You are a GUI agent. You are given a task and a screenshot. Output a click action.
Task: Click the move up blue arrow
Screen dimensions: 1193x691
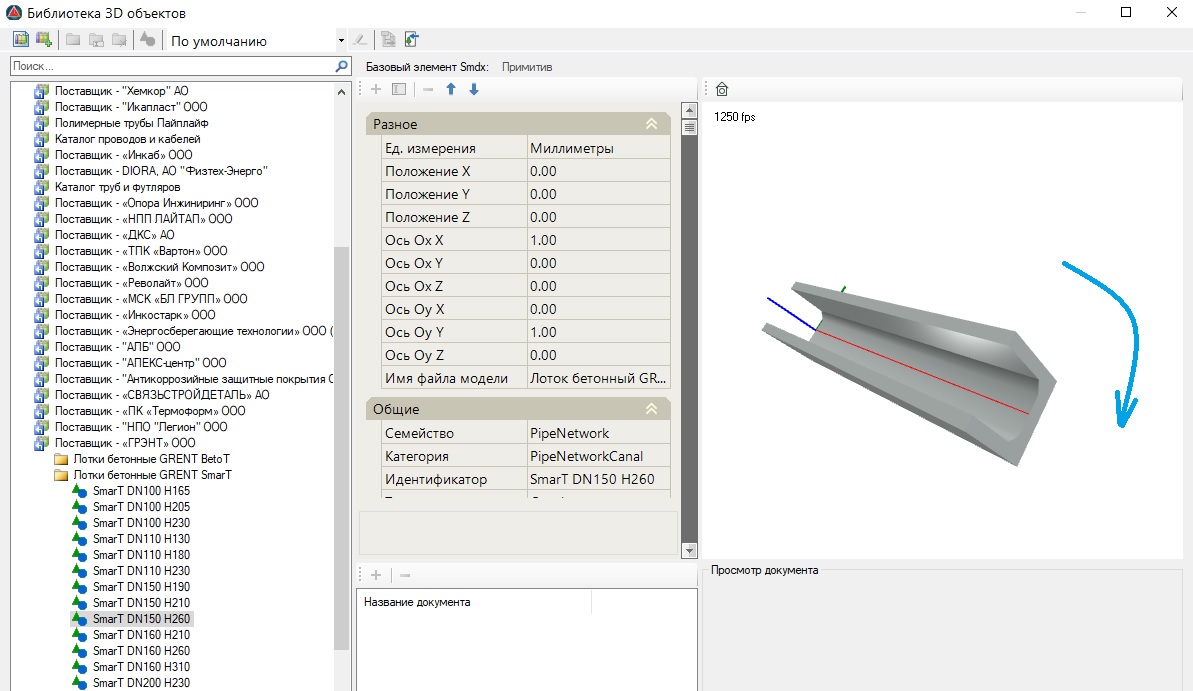(x=451, y=90)
